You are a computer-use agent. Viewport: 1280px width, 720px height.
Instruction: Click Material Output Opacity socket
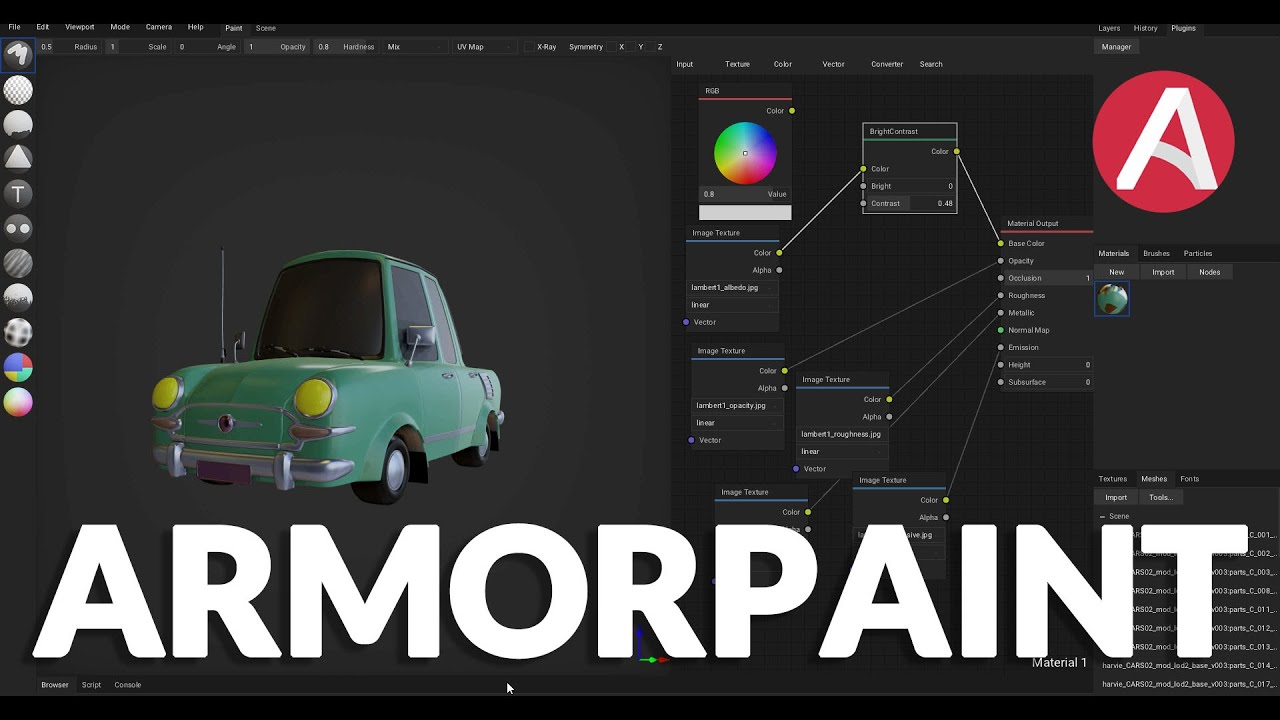pyautogui.click(x=1000, y=261)
